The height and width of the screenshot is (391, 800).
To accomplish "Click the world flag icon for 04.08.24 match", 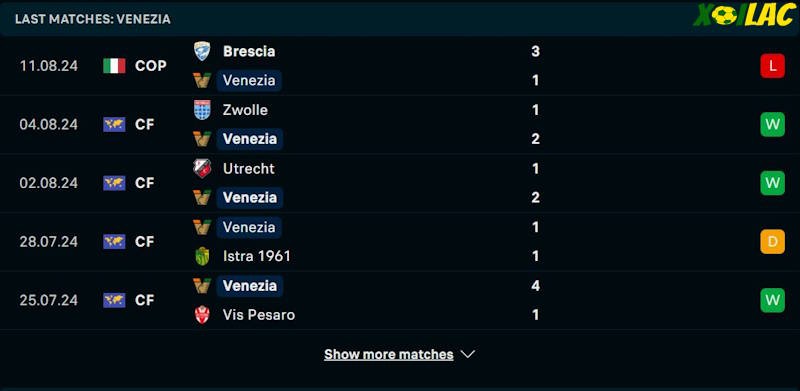I will point(114,125).
